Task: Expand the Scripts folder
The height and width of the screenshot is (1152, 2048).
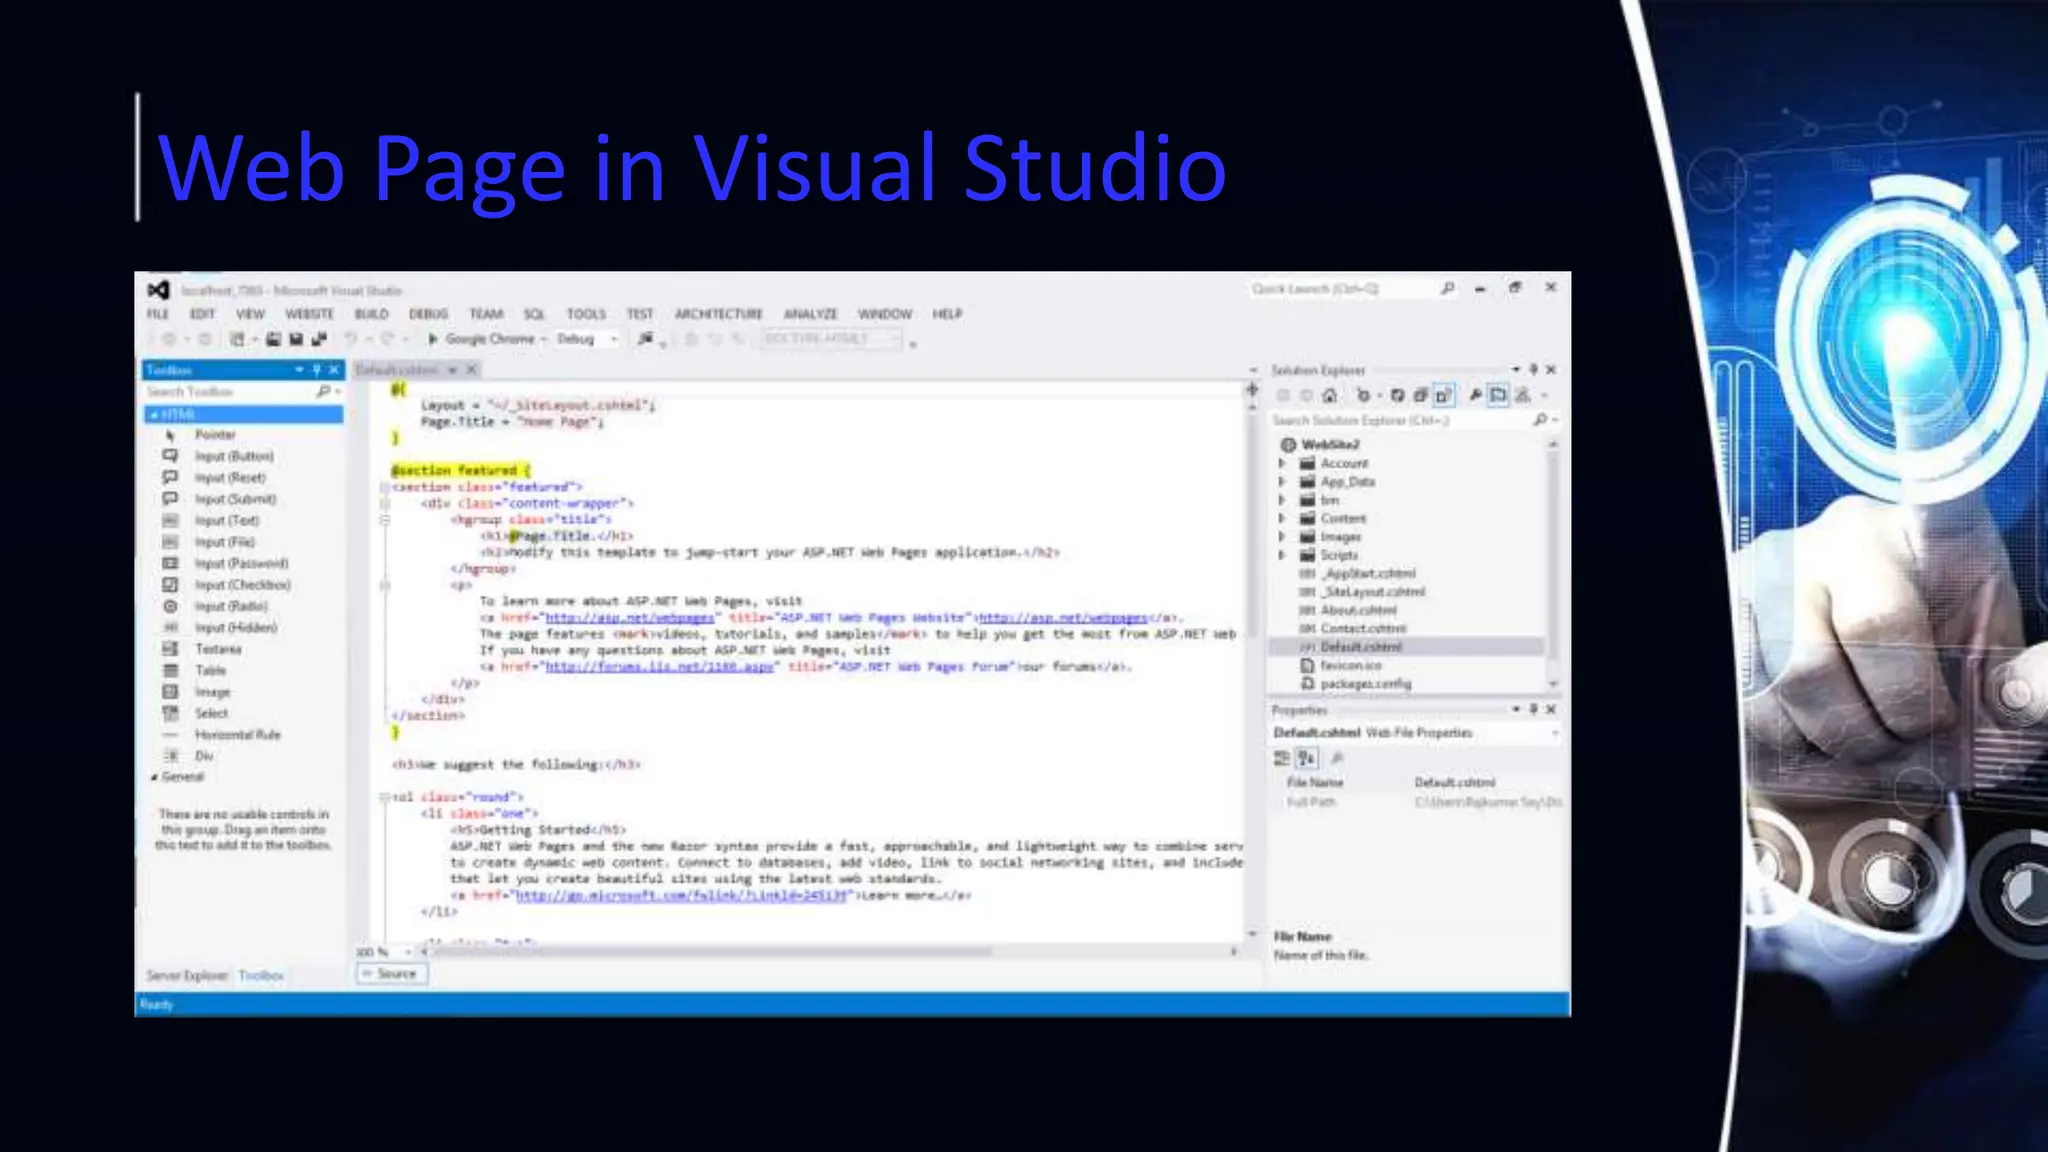Action: [1282, 555]
